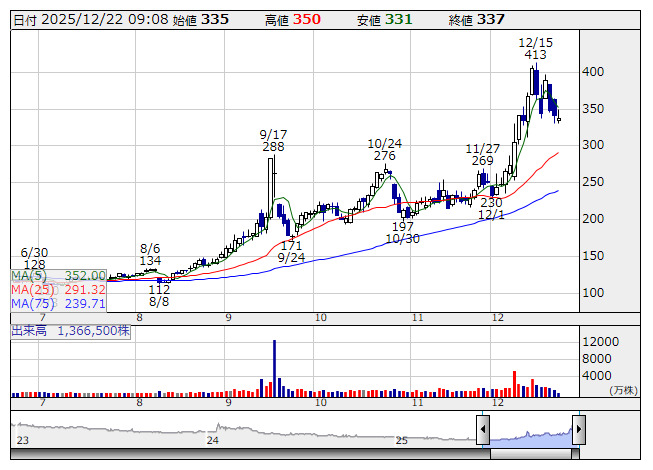This screenshot has height=470, width=653.
Task: Click the right range handle arrow
Action: 578,430
